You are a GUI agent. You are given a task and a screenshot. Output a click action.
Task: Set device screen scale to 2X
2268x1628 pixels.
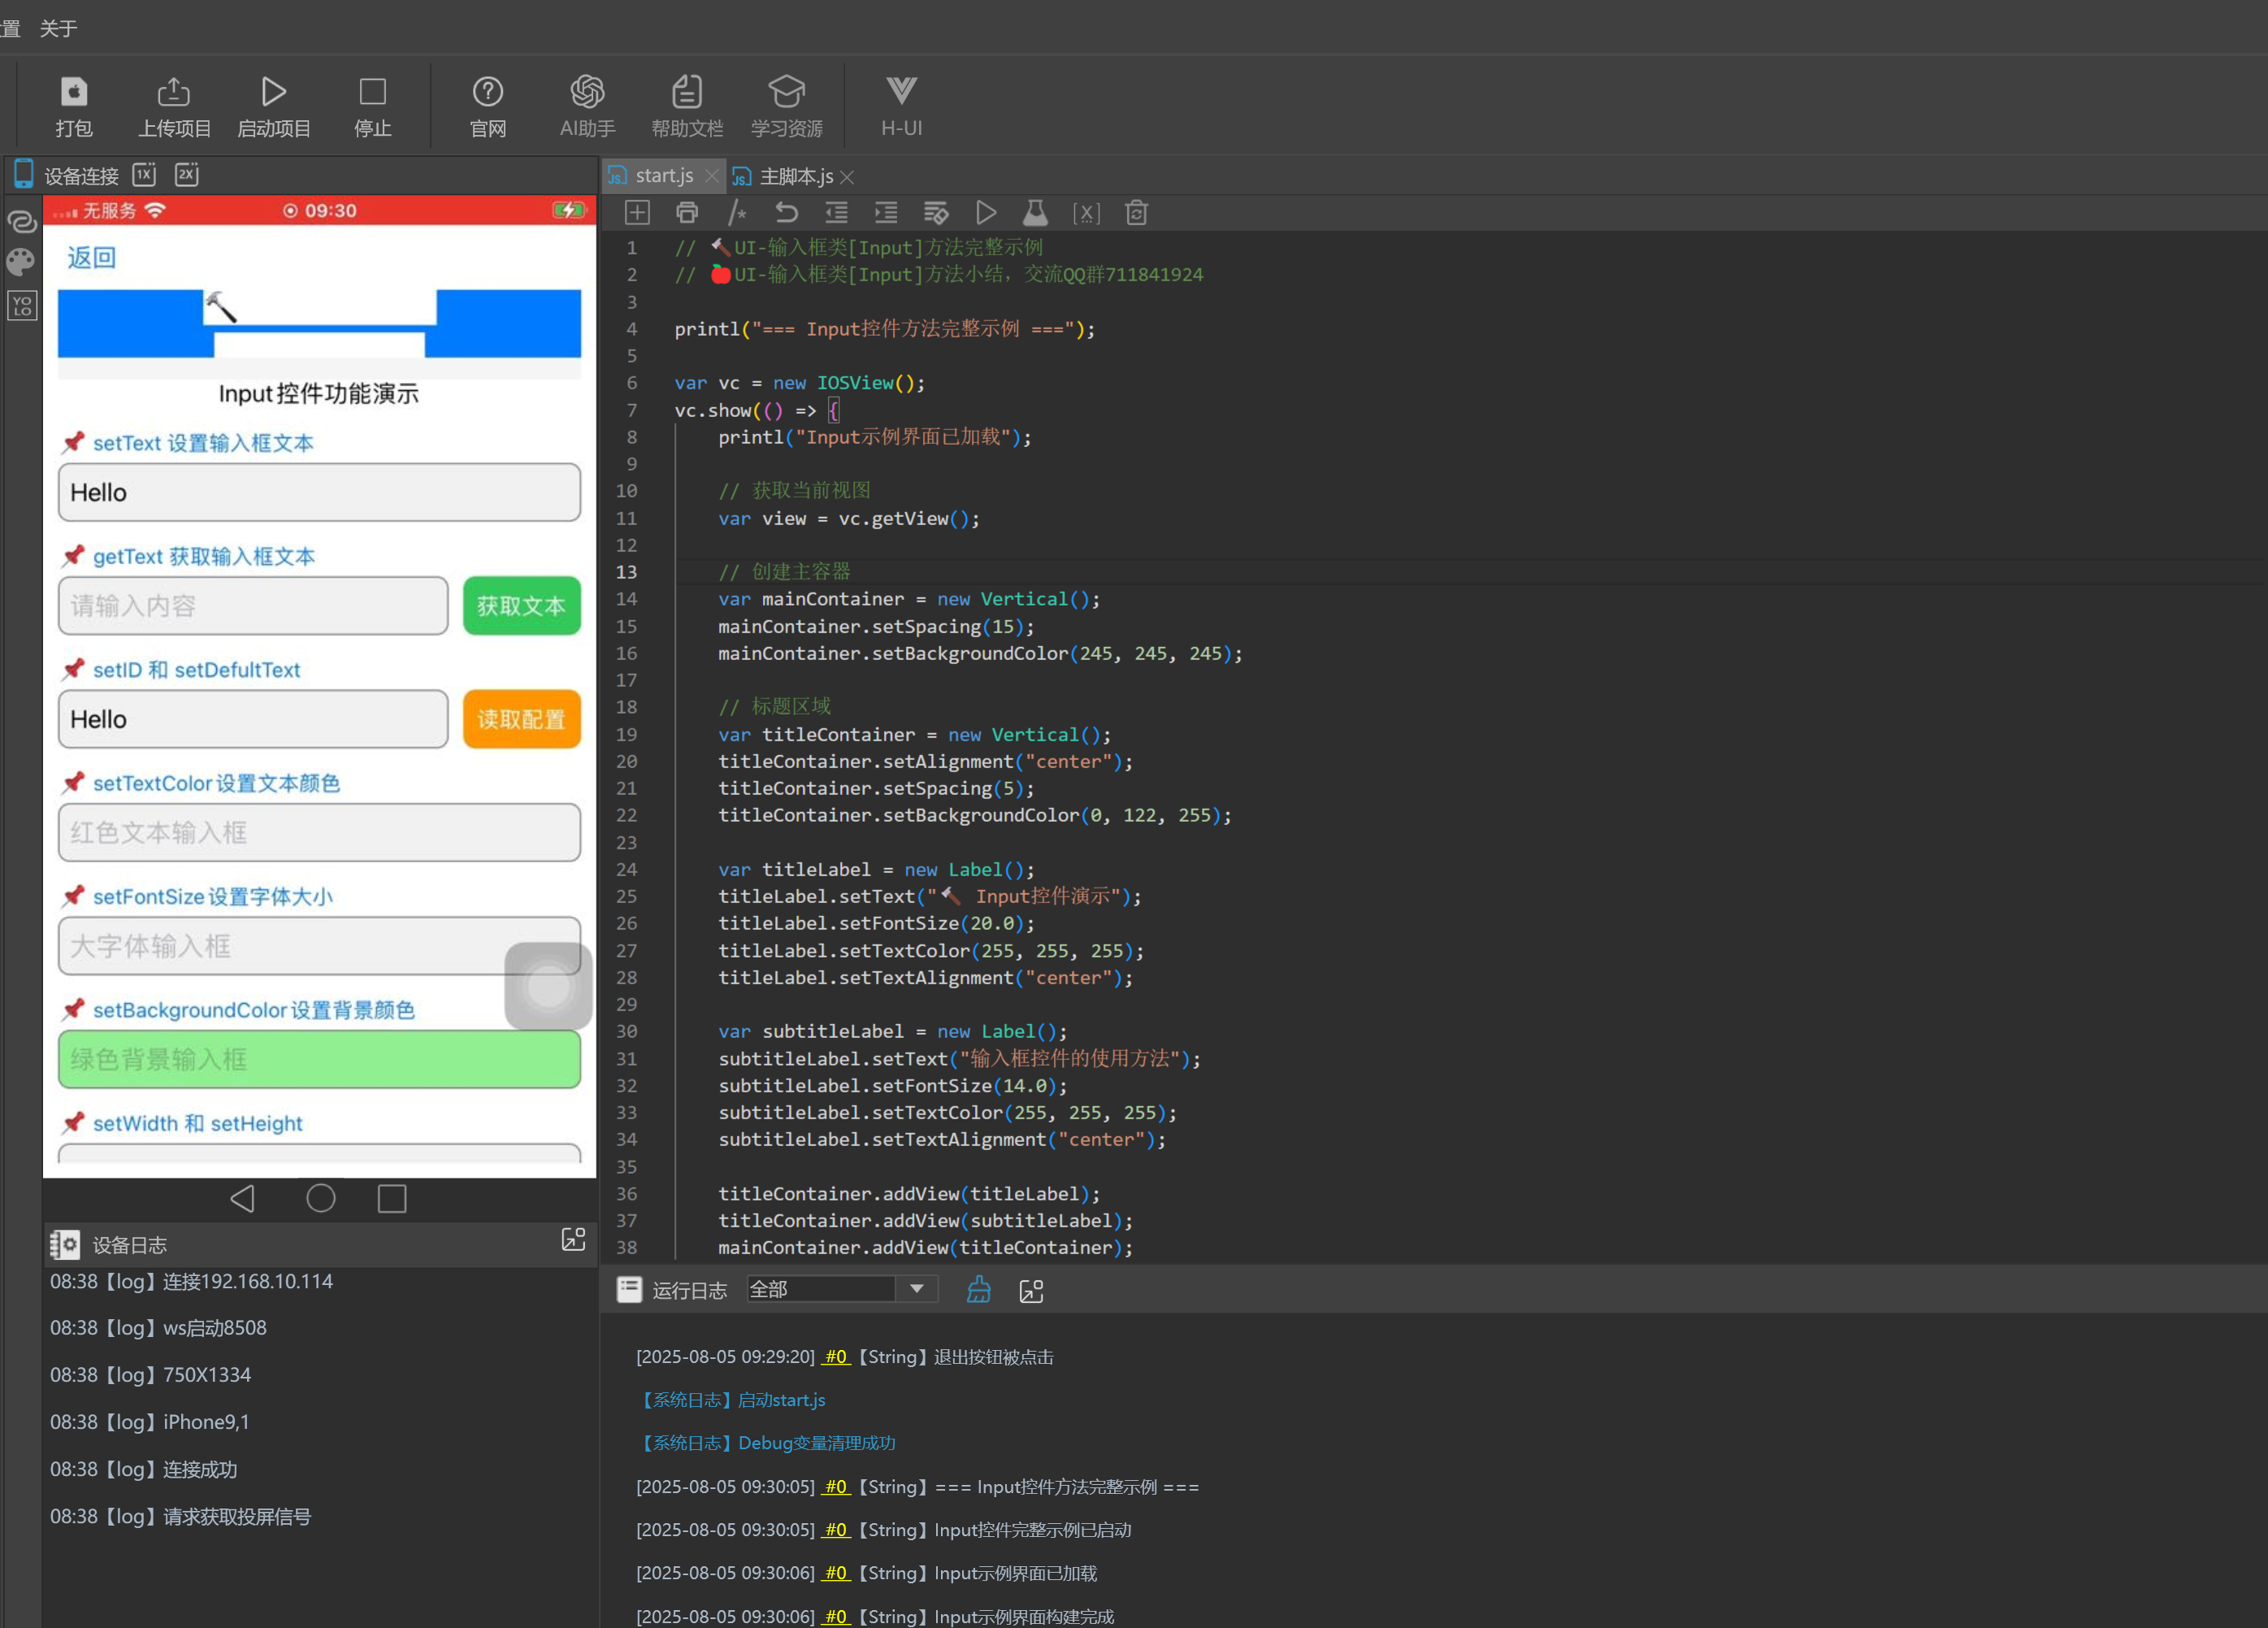[x=187, y=174]
